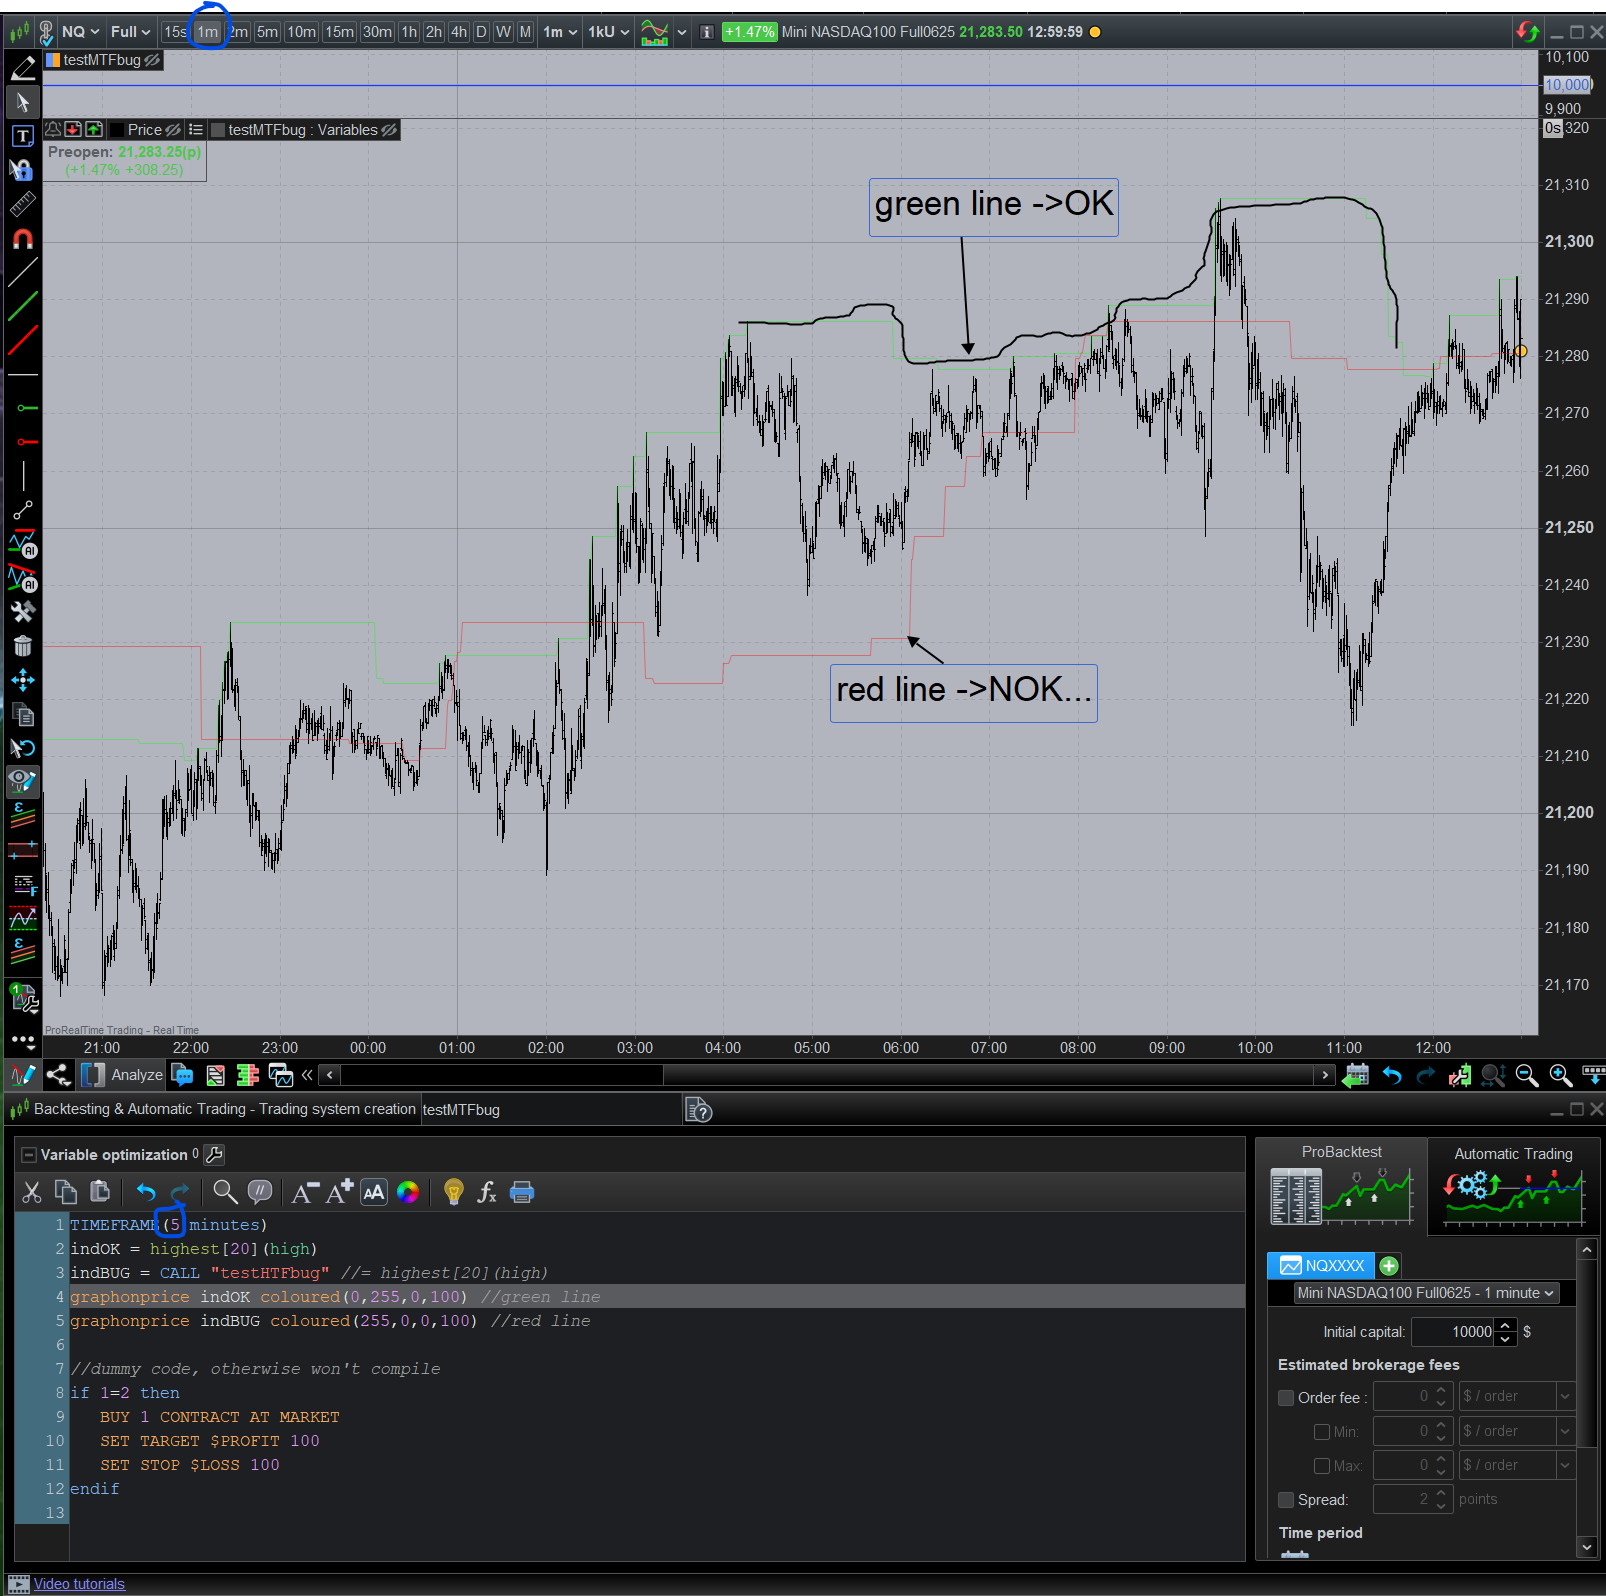Viewport: 1606px width, 1596px height.
Task: Click the share icon below chart
Action: pyautogui.click(x=58, y=1075)
